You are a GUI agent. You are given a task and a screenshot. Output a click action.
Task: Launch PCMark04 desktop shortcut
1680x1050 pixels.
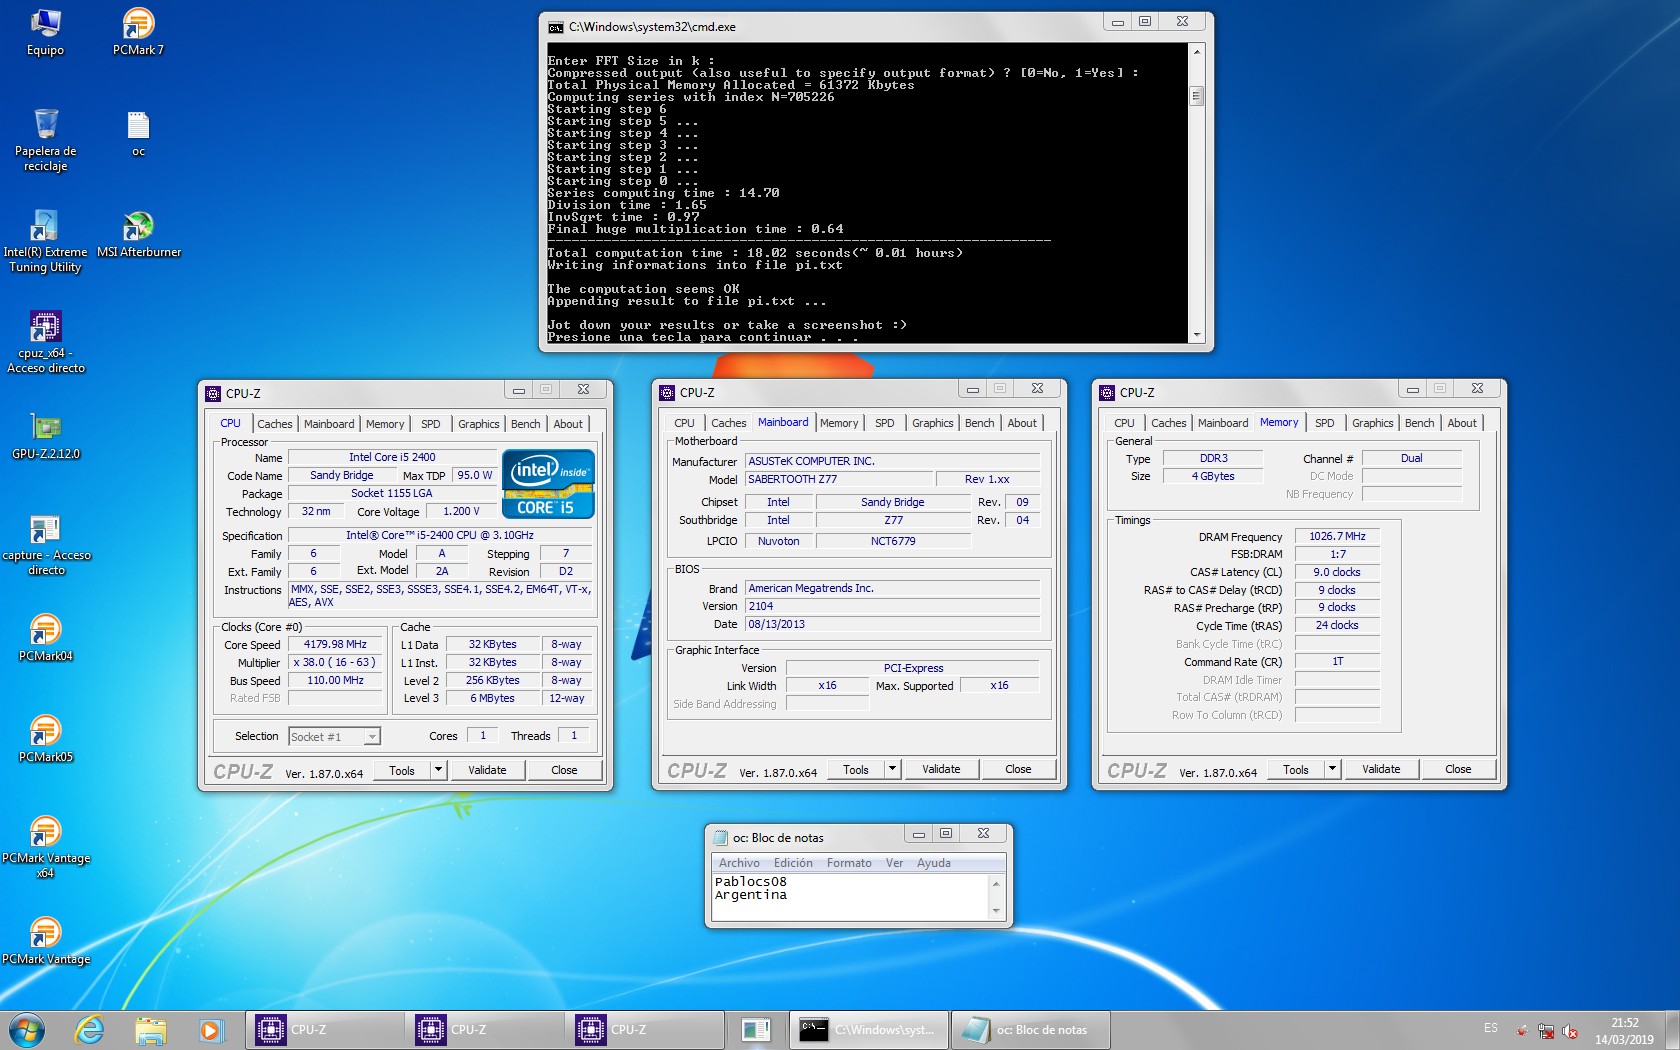(45, 638)
